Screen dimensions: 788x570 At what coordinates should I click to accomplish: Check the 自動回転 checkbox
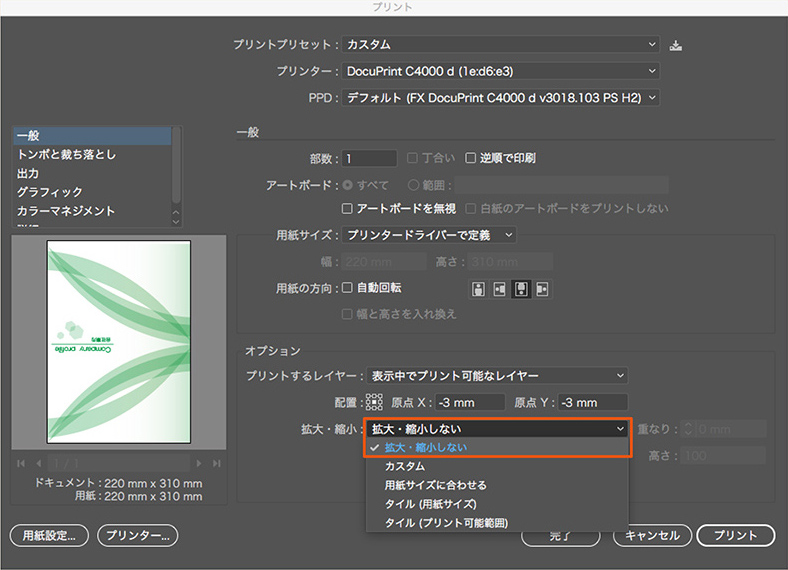348,287
